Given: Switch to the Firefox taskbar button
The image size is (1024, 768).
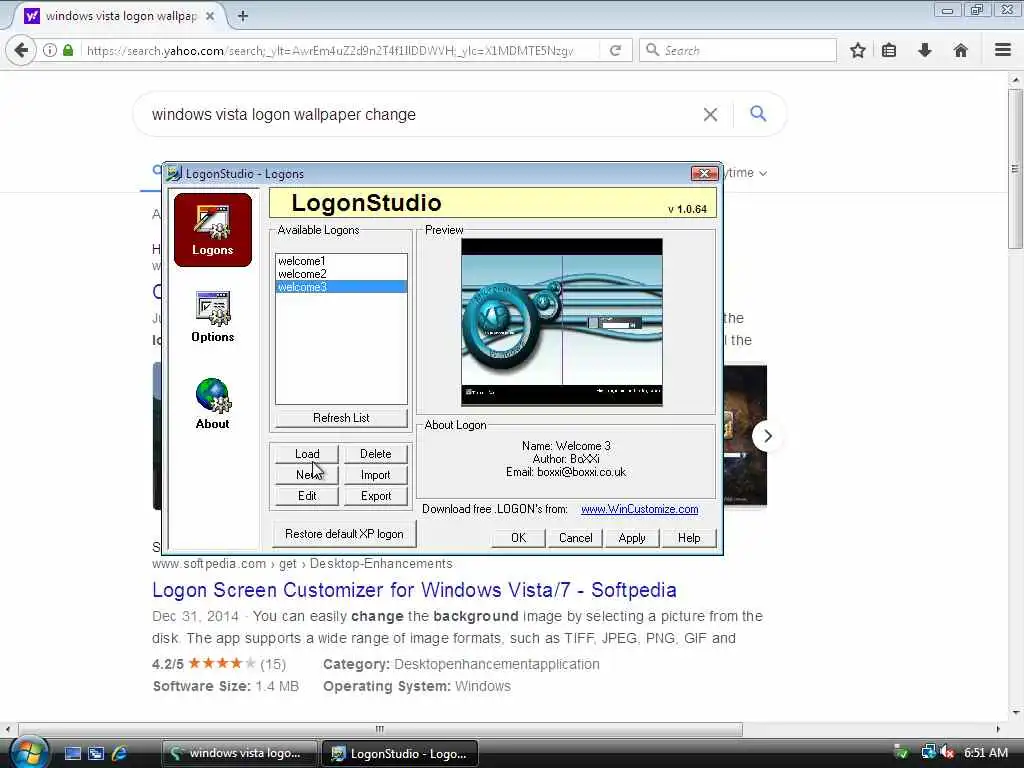Looking at the screenshot, I should point(239,753).
